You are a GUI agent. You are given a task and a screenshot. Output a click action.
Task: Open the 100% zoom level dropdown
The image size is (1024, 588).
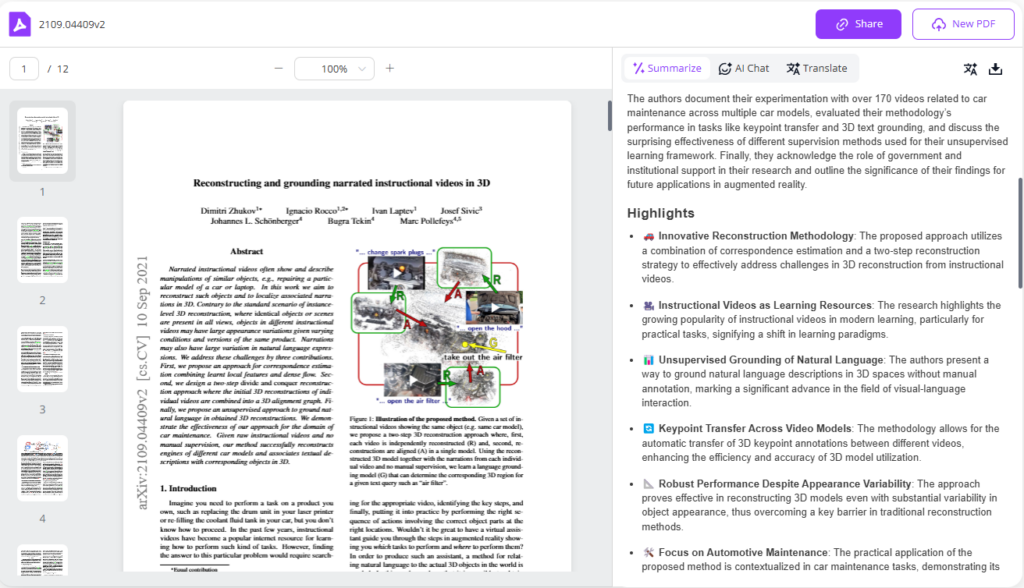coord(334,69)
